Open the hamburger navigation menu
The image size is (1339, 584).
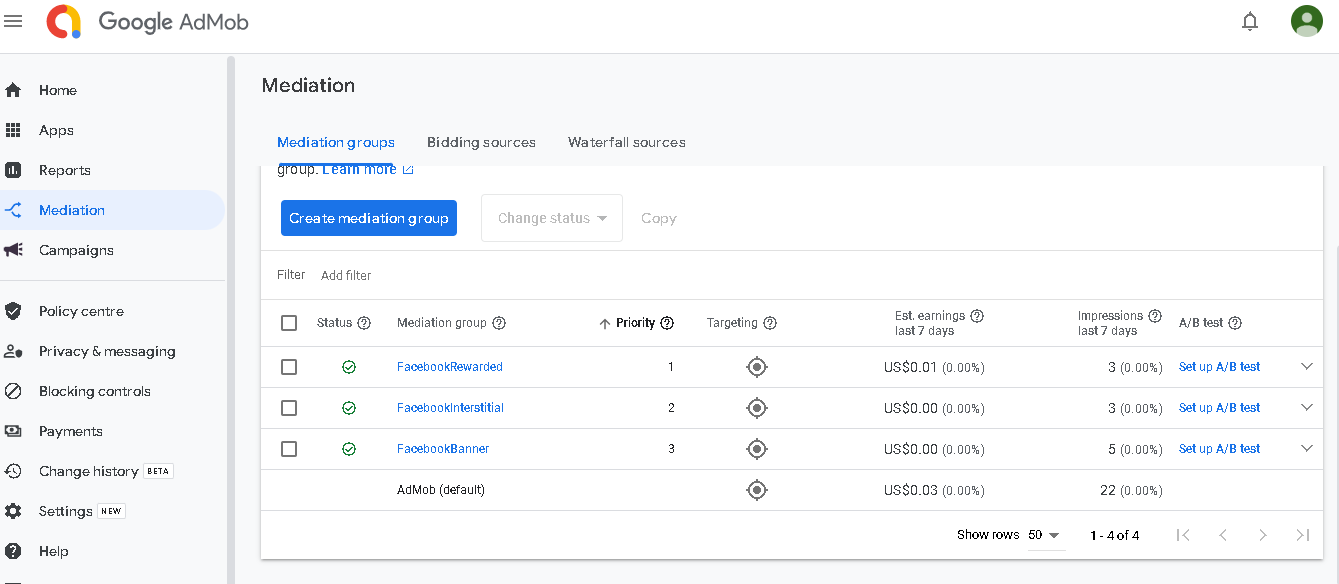tap(14, 21)
